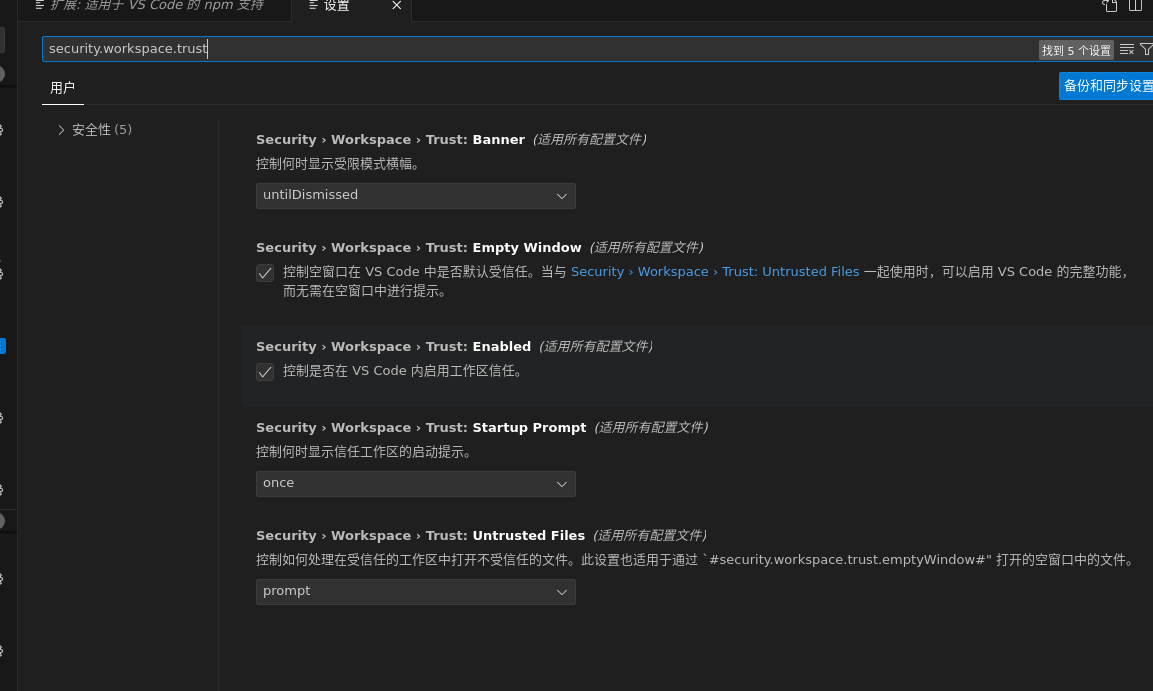The height and width of the screenshot is (691, 1153).
Task: Click the 找到 5 个设置 results badge
Action: (x=1076, y=50)
